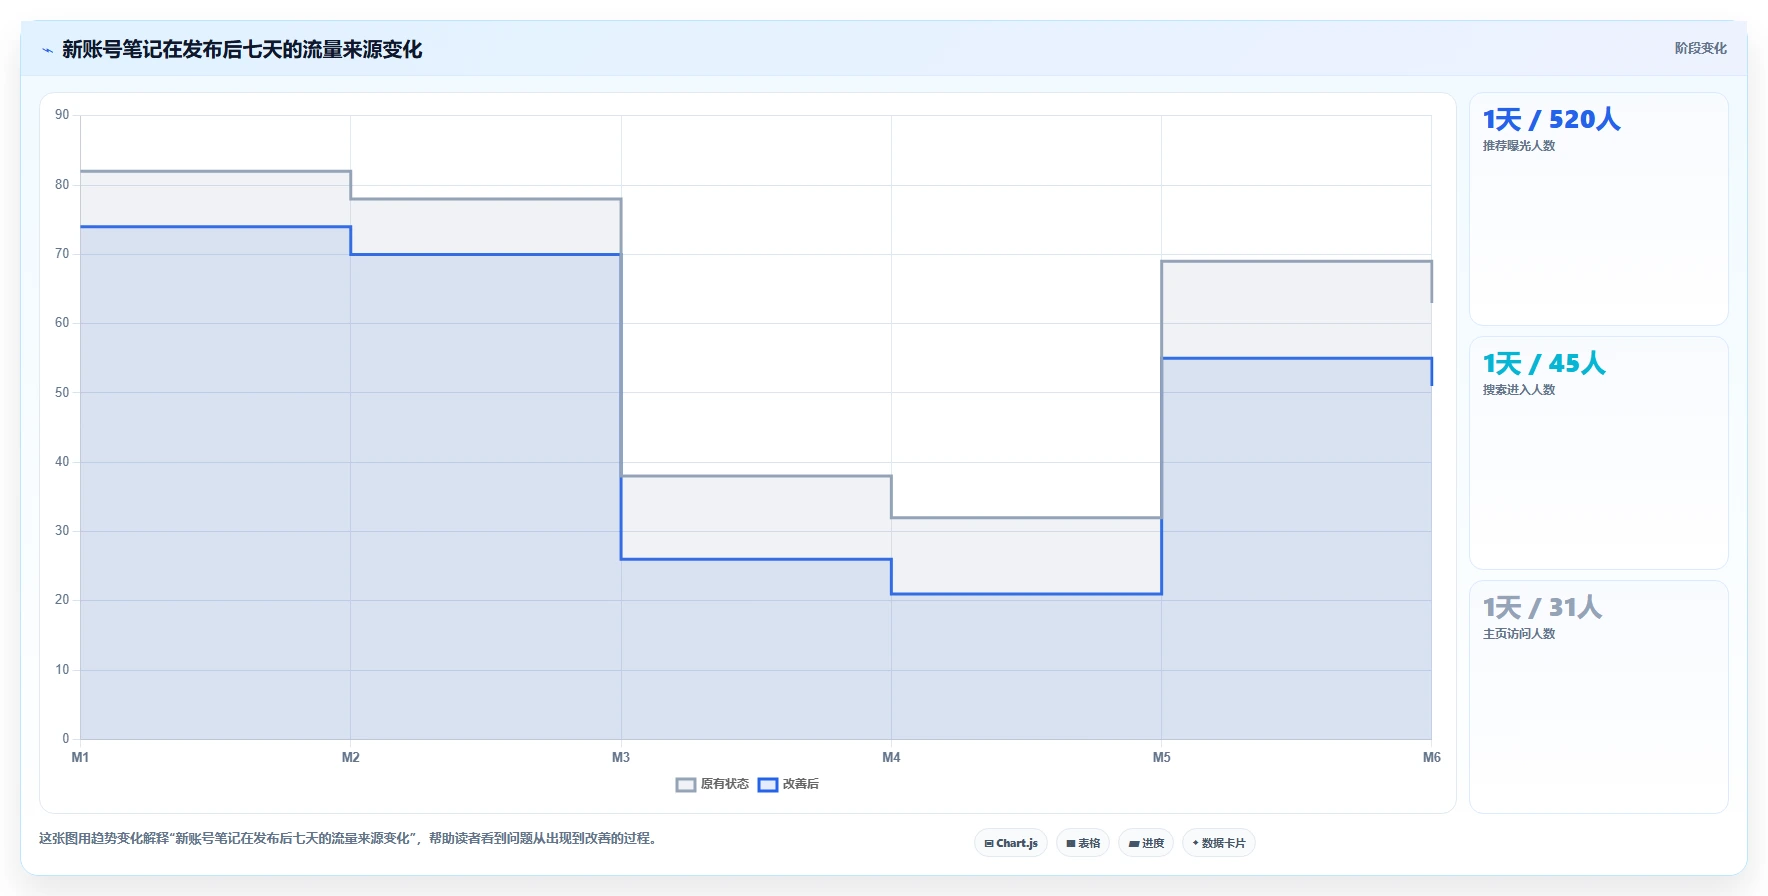This screenshot has width=1768, height=896.
Task: Click the 30 y-axis value
Action: [62, 531]
